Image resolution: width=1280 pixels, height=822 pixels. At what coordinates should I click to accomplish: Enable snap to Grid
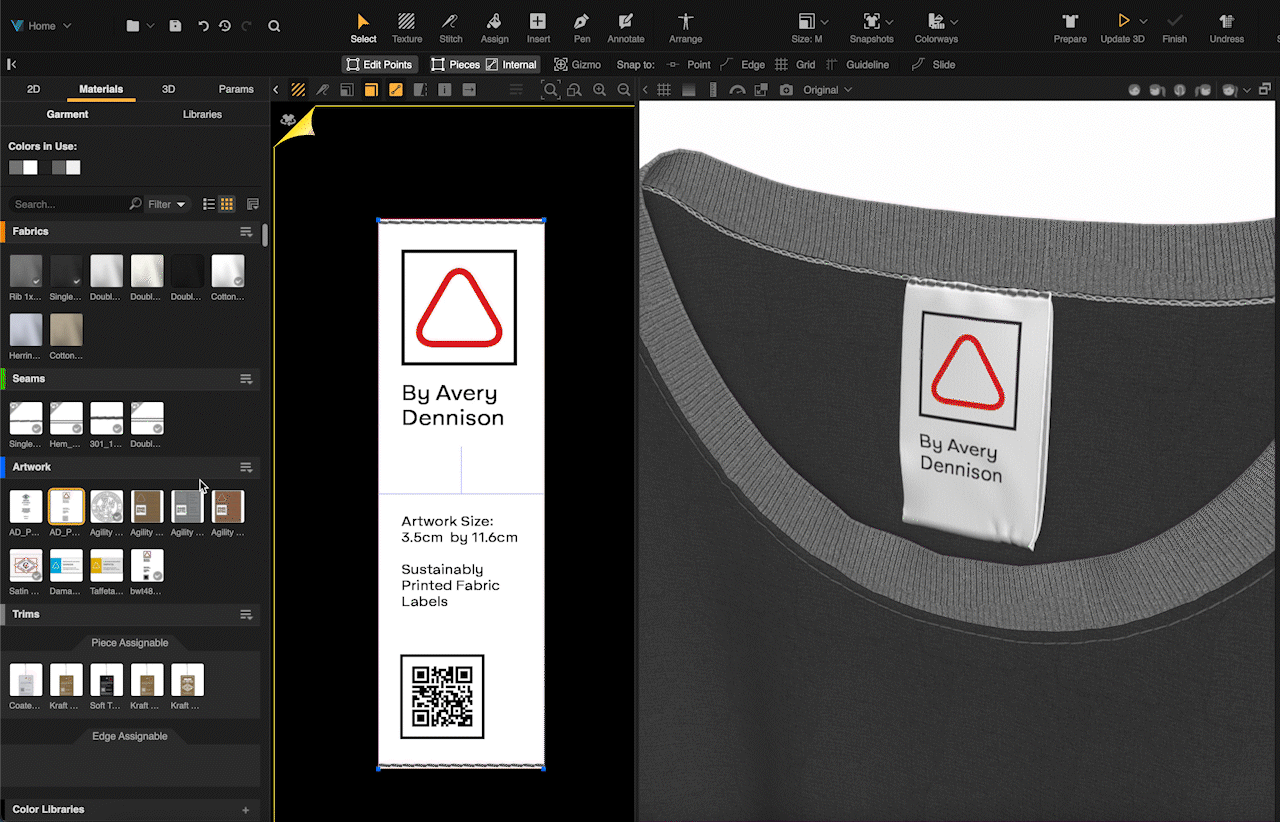(x=796, y=64)
